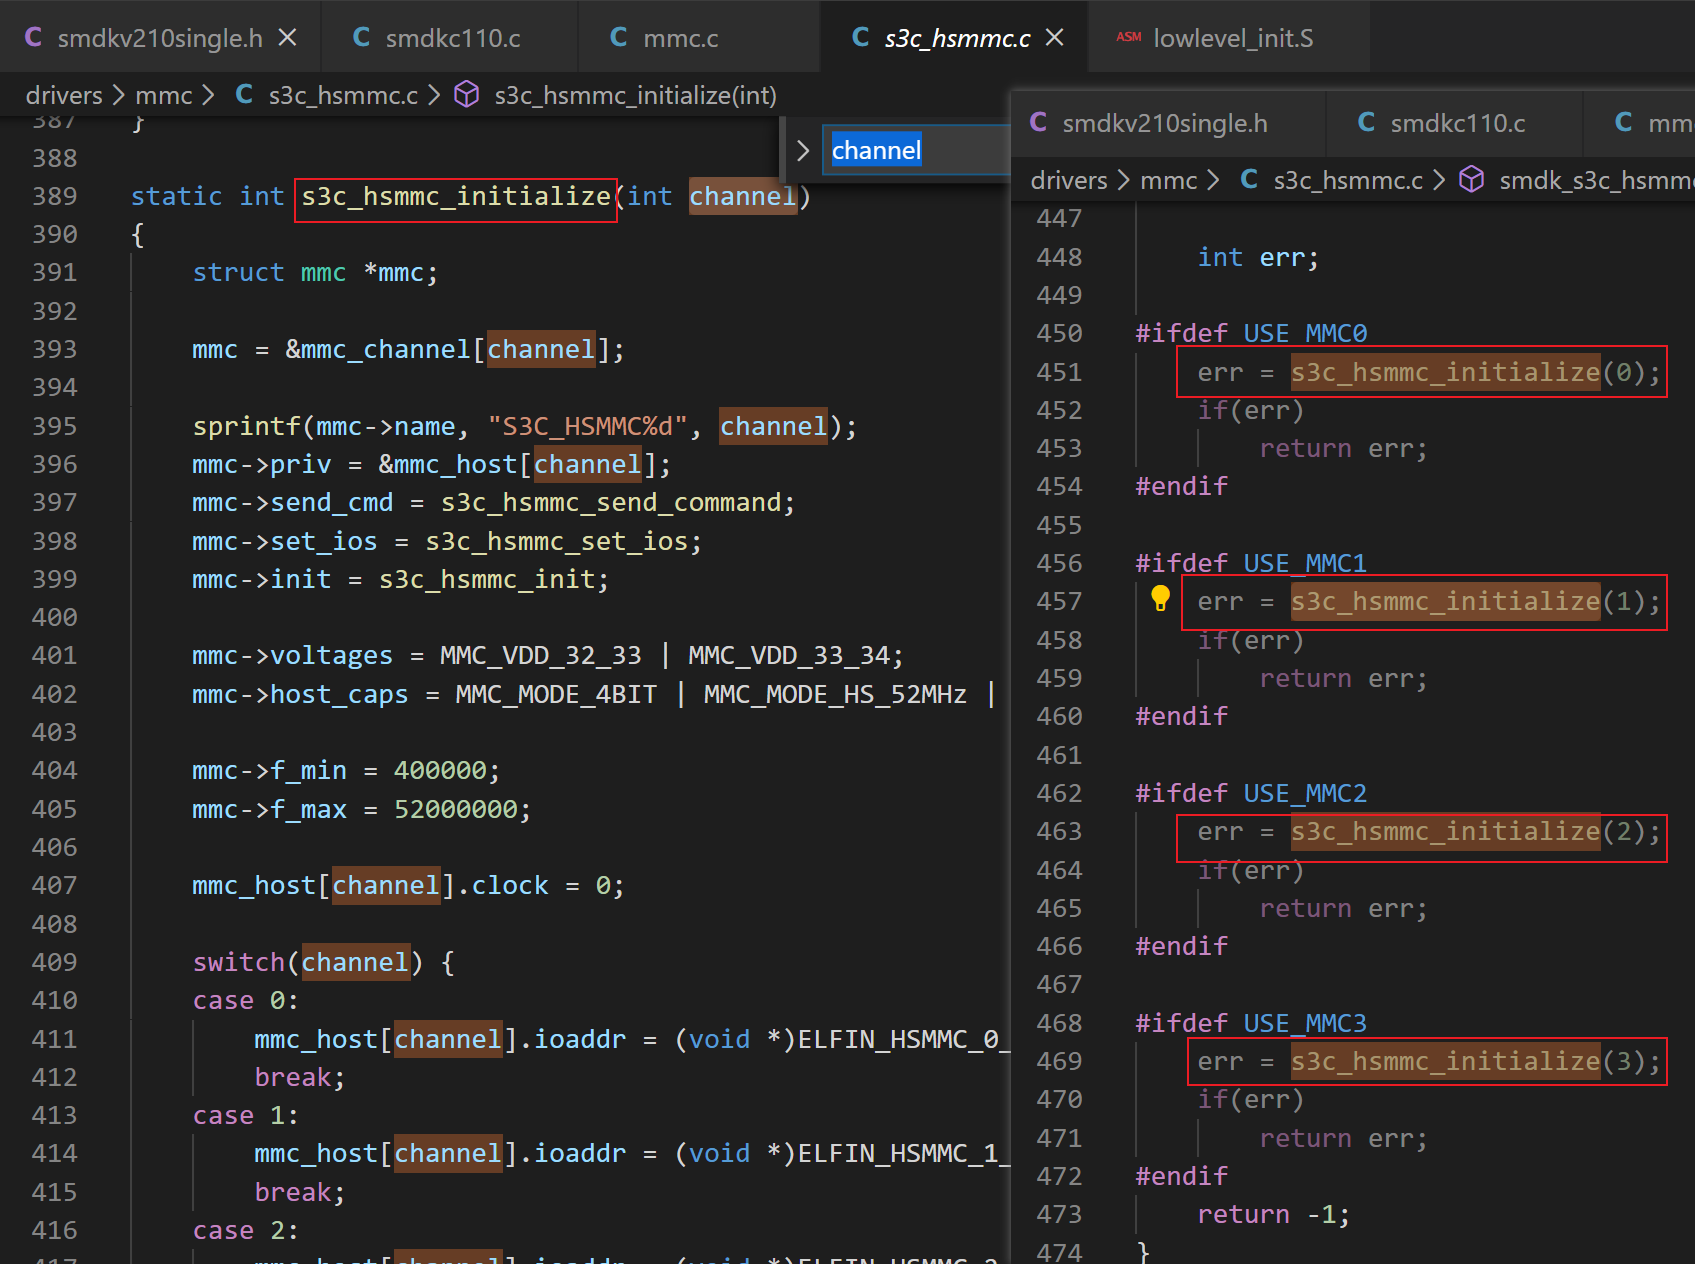This screenshot has height=1264, width=1695.
Task: Expand the find widget replace toggle arrow
Action: [802, 151]
